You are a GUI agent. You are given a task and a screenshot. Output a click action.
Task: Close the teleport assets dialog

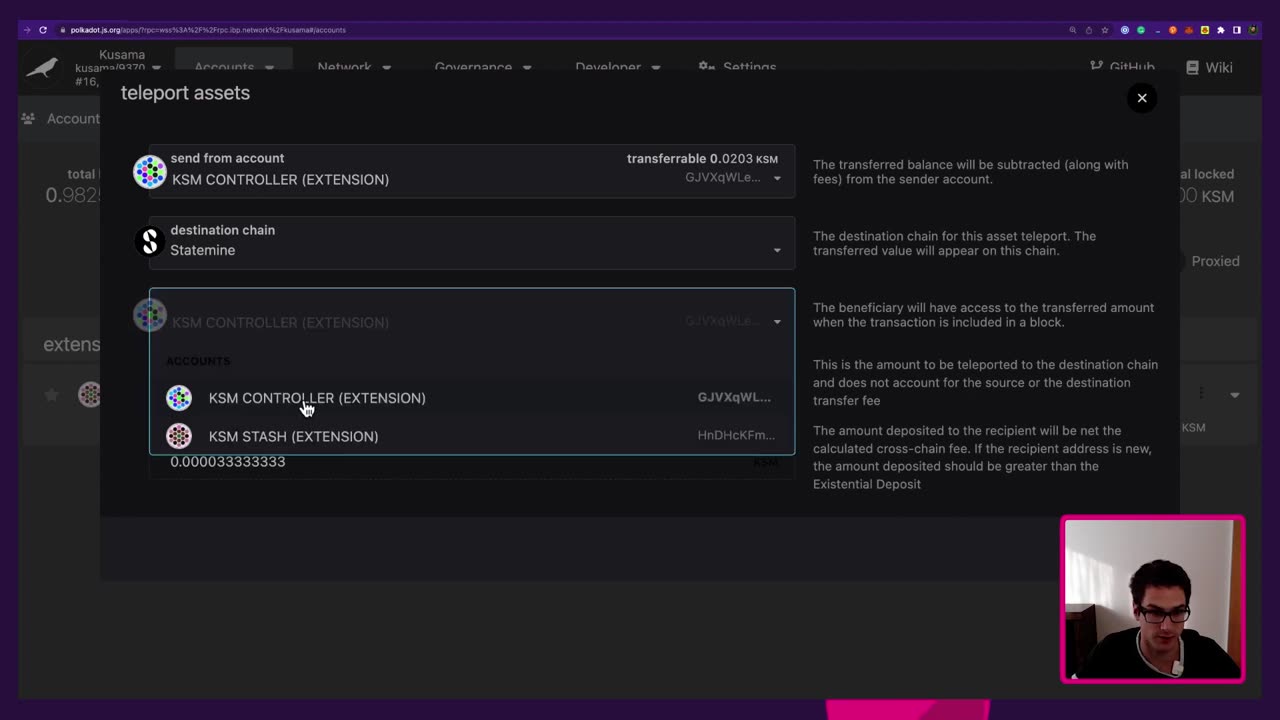1141,98
